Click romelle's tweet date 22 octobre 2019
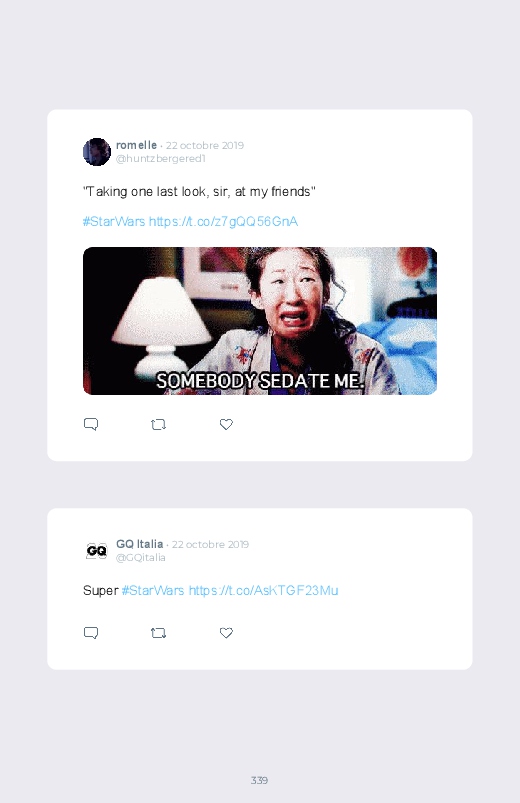This screenshot has height=803, width=520. (x=205, y=145)
